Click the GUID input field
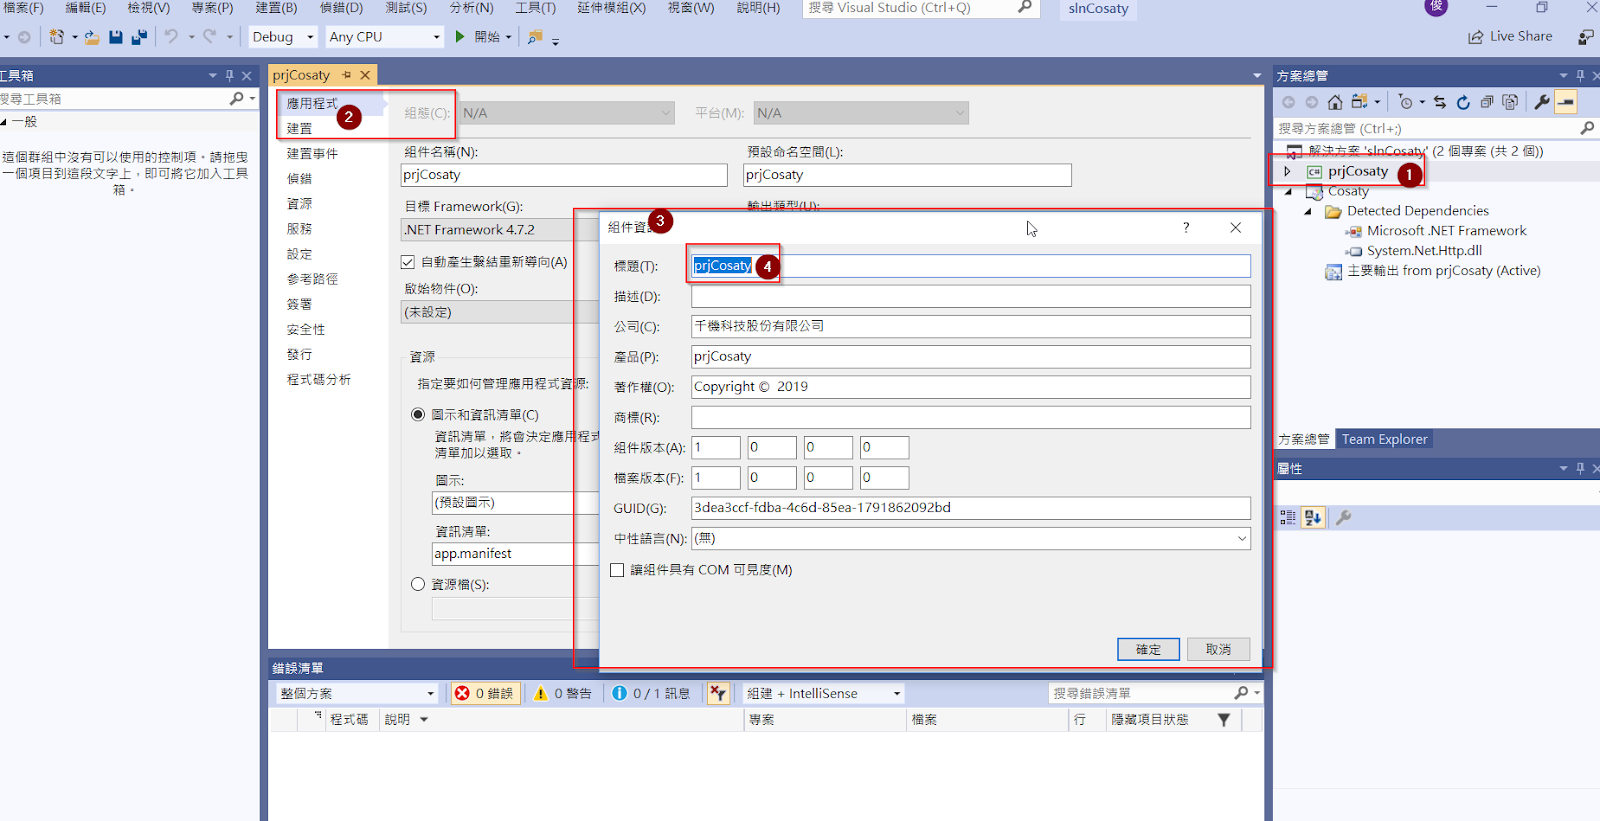 [x=970, y=508]
